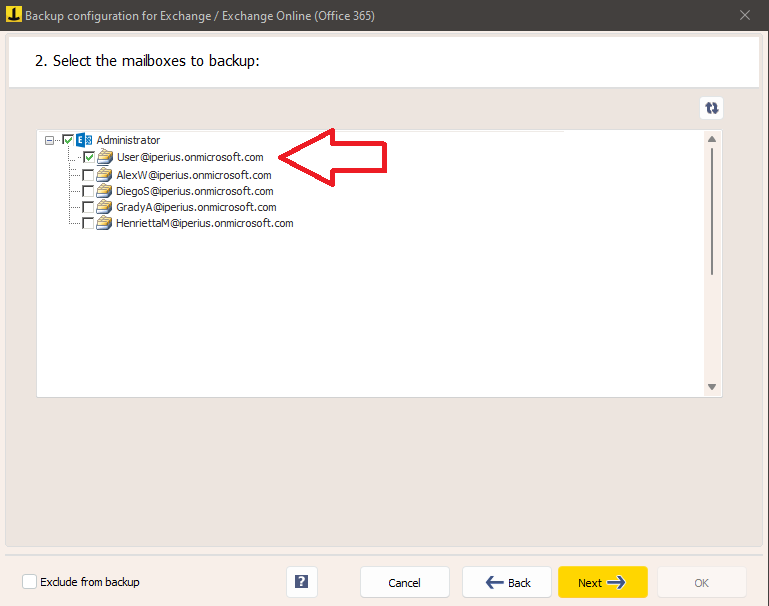The width and height of the screenshot is (769, 606).
Task: Select the Administrator label in the tree
Action: [128, 140]
